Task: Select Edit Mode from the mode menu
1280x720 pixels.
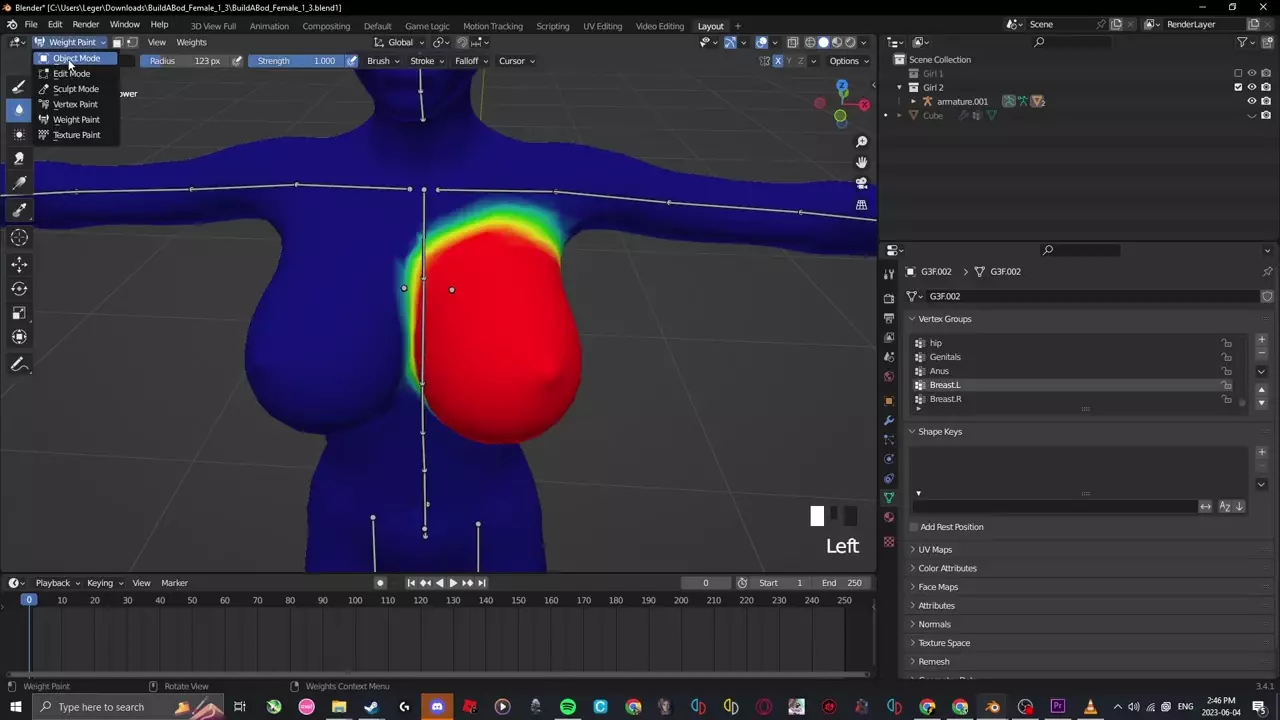Action: [x=71, y=74]
